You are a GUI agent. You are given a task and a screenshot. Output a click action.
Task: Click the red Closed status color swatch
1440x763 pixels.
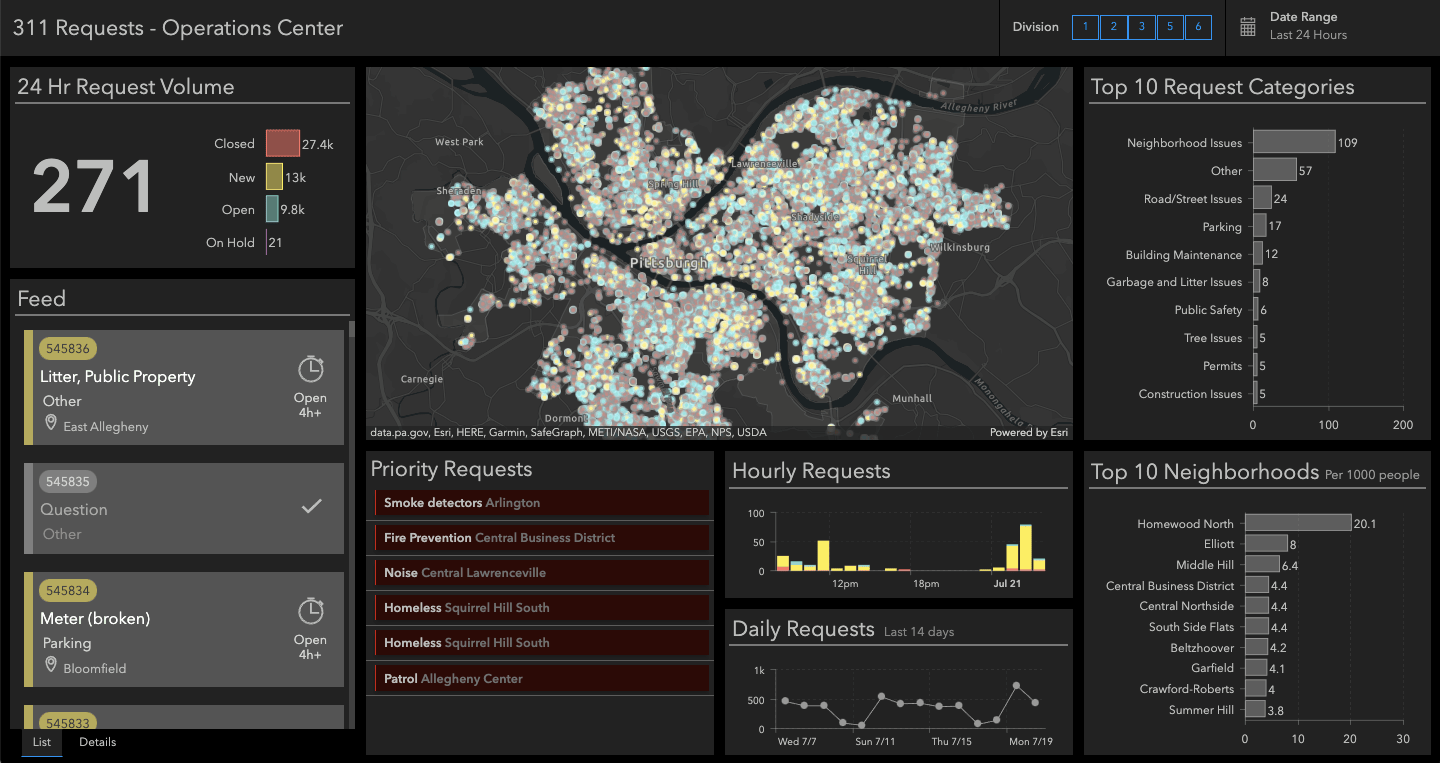[282, 143]
